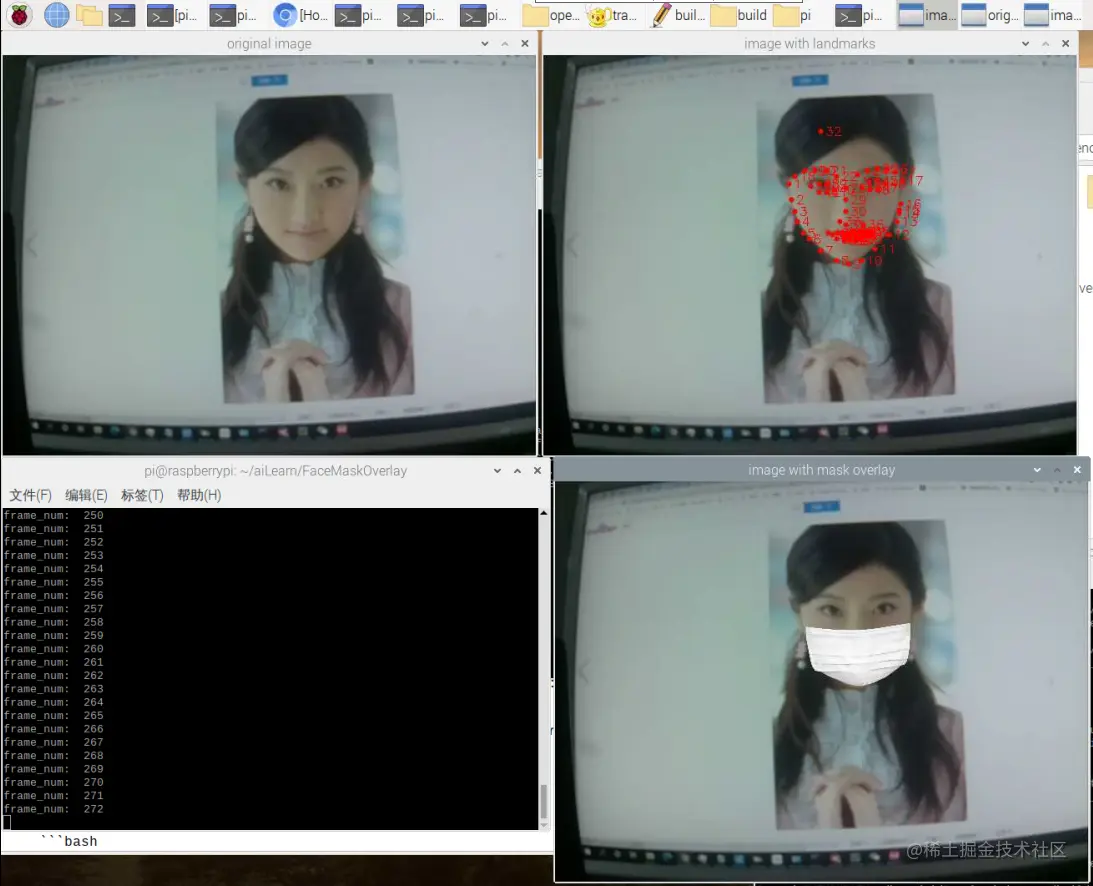Click terminal title 'pi@raspberrypi: ~/aiLearn/FaceMaskOverlay'
The image size is (1093, 886).
275,471
